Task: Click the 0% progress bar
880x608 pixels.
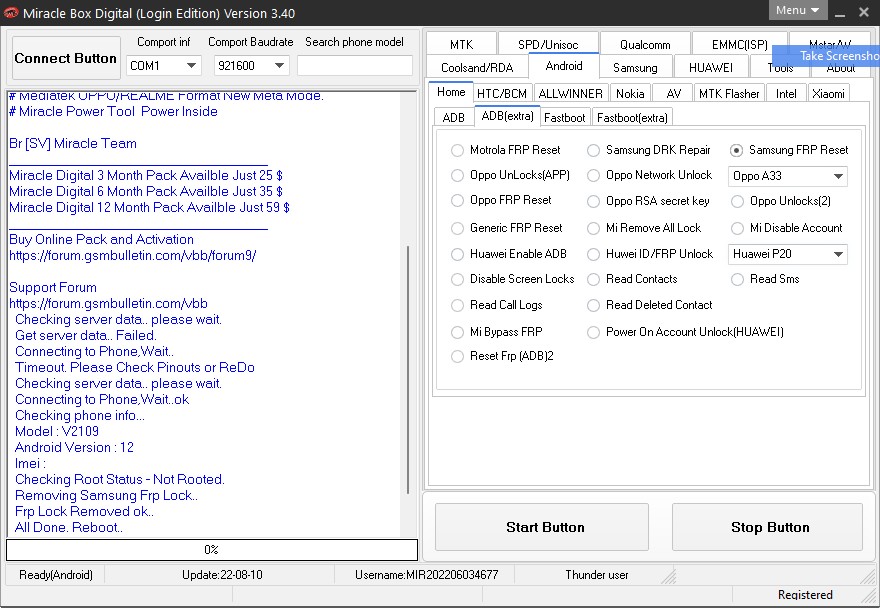Action: (x=212, y=550)
